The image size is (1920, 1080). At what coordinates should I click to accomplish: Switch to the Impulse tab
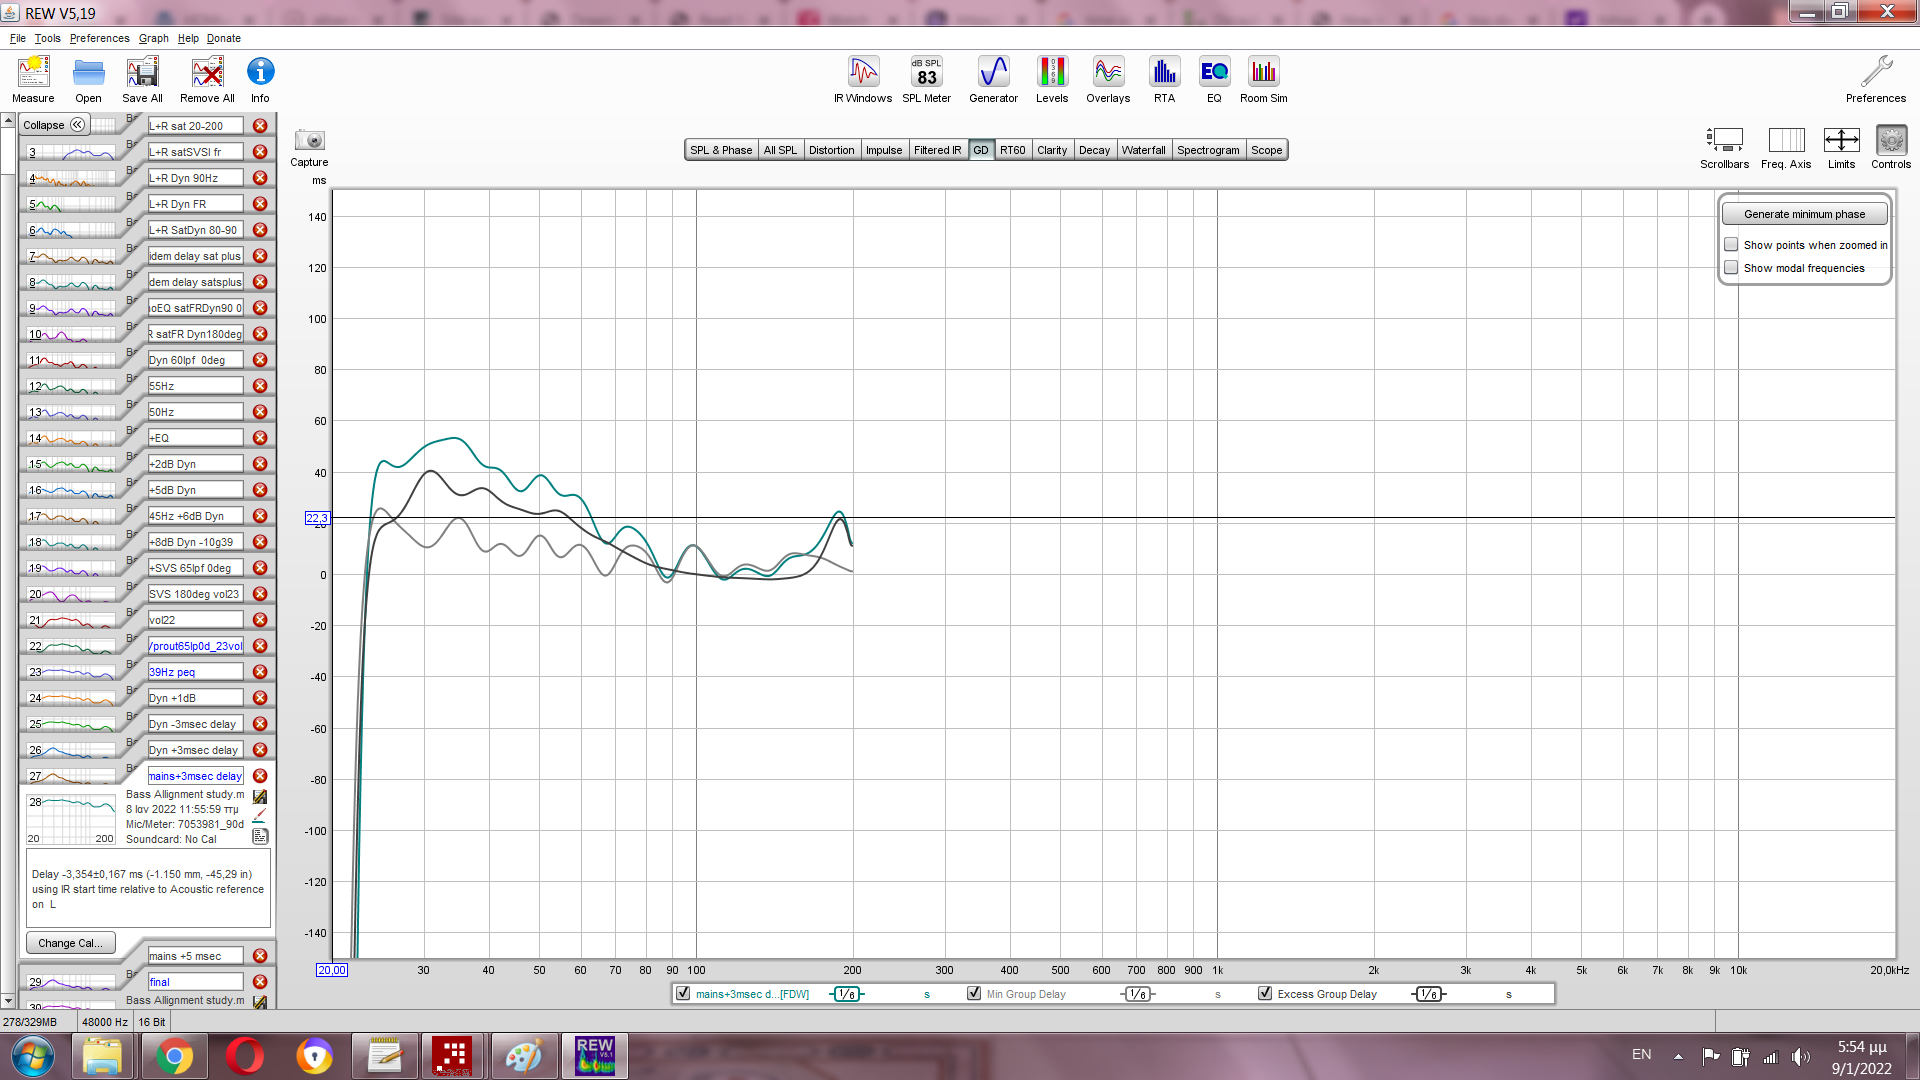pos(884,150)
